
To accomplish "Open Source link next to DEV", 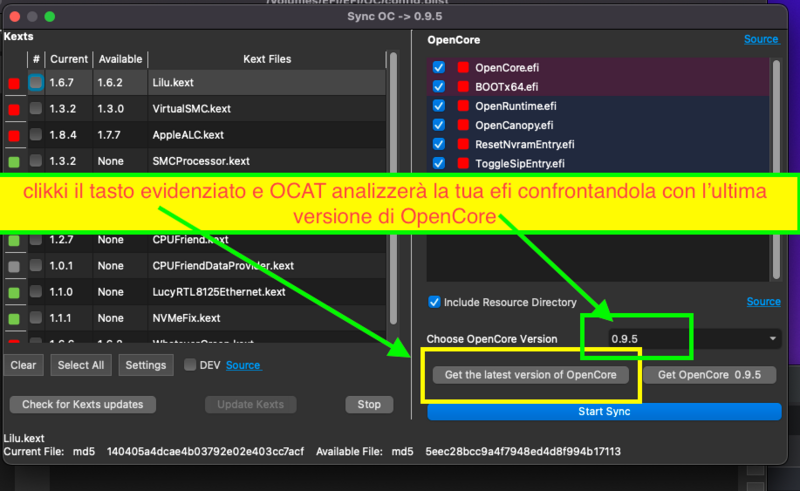I will 243,365.
